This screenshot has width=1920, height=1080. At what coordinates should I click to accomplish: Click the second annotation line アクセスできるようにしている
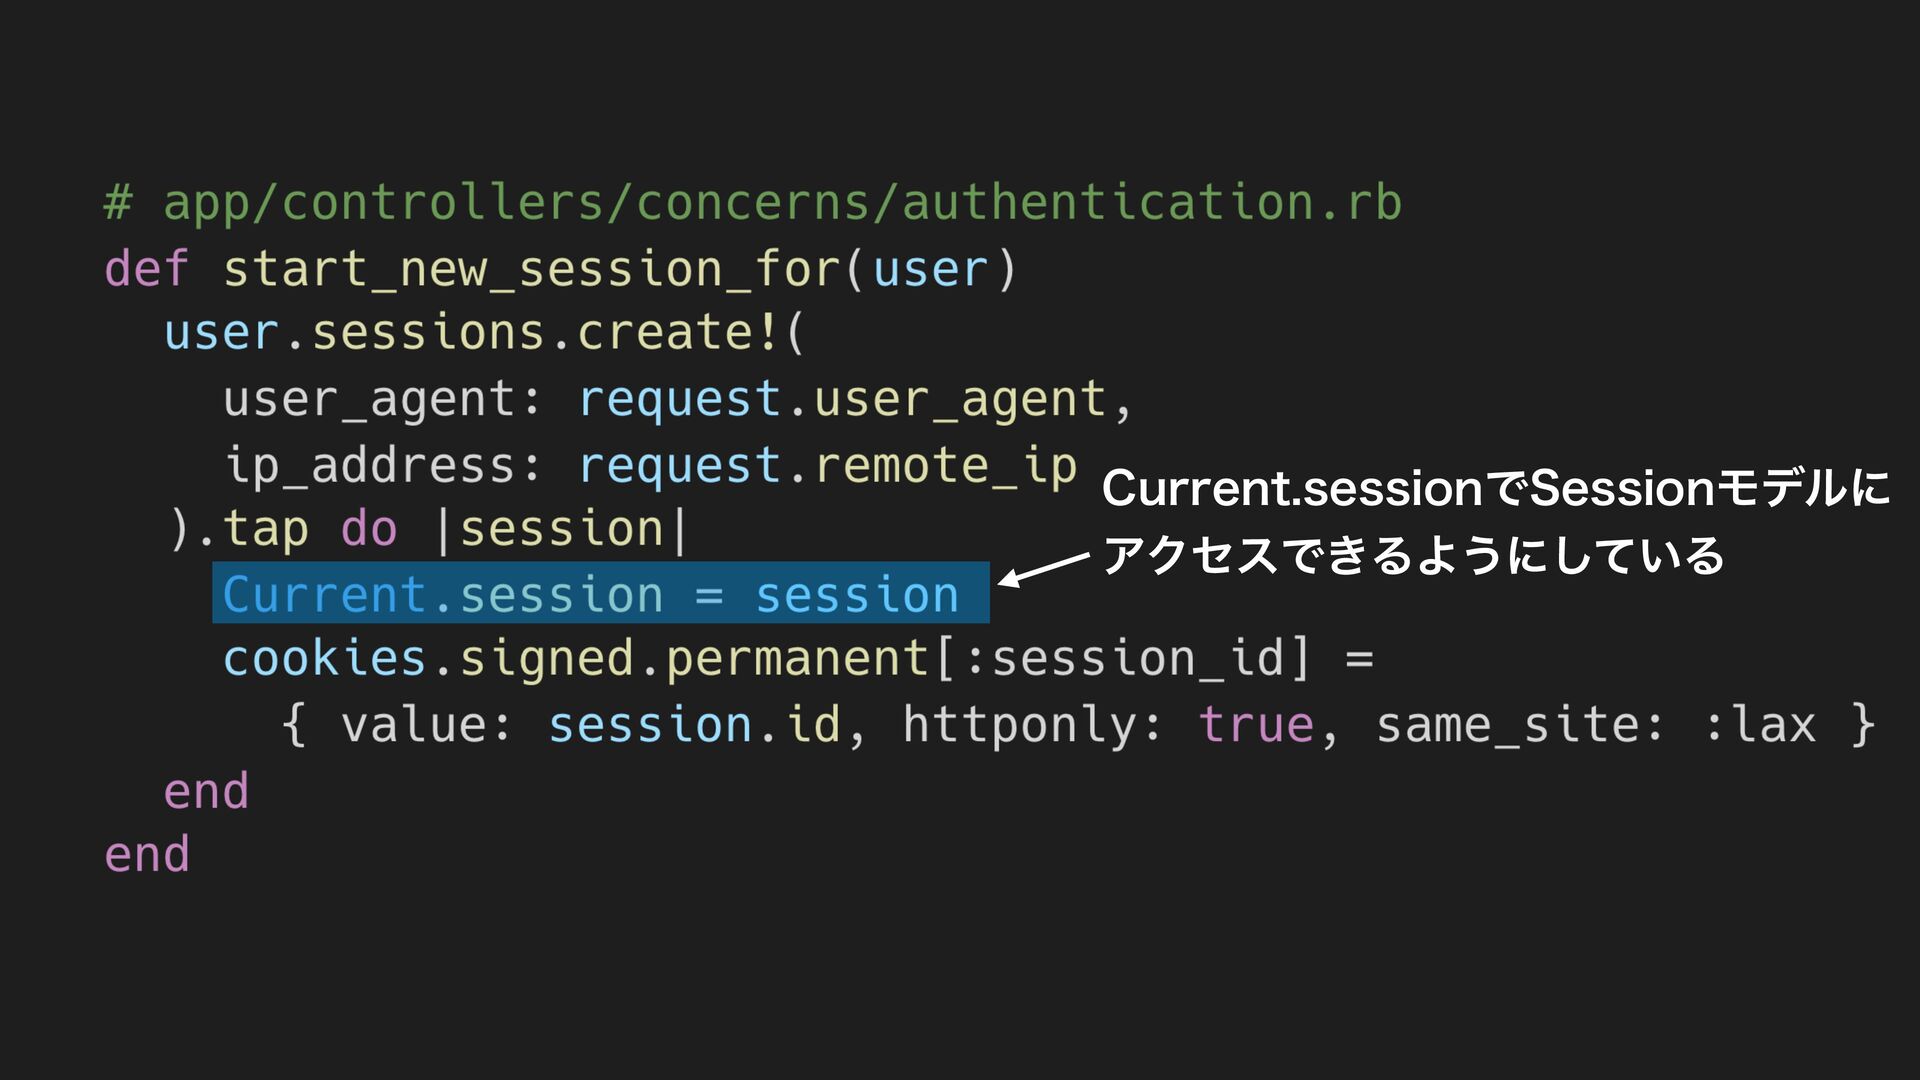(x=1413, y=555)
